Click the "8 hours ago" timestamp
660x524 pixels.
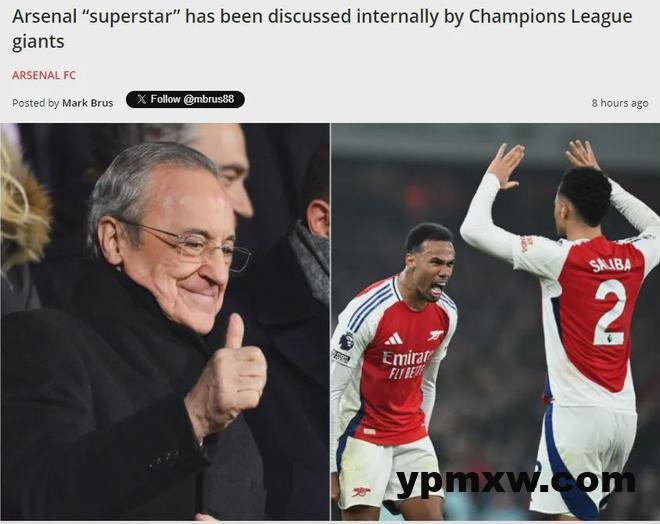[620, 103]
